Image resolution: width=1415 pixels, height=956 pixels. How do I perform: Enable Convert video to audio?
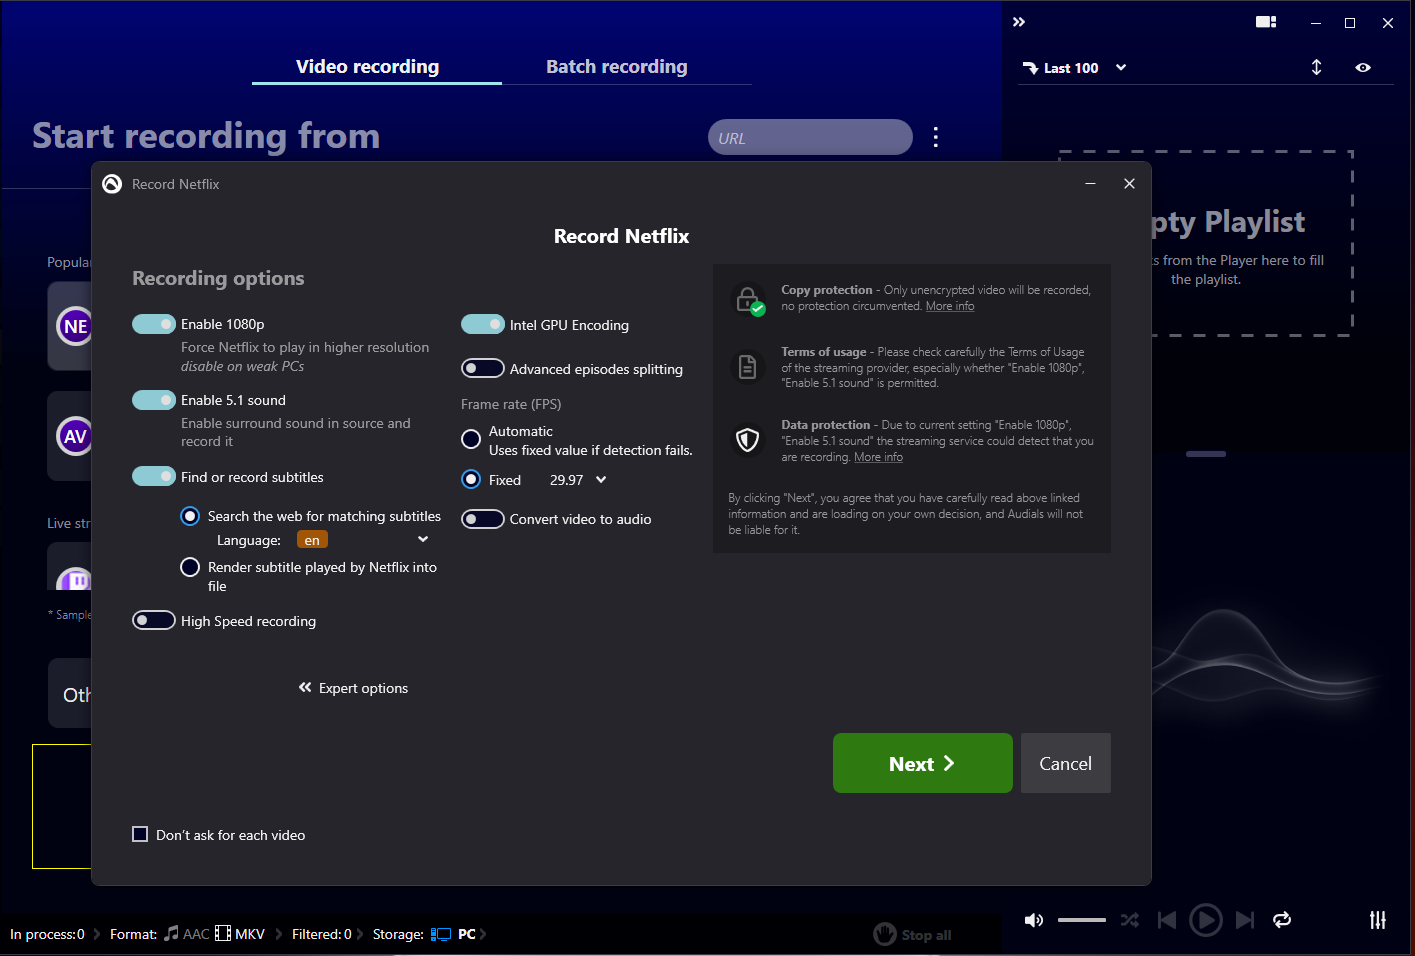483,519
